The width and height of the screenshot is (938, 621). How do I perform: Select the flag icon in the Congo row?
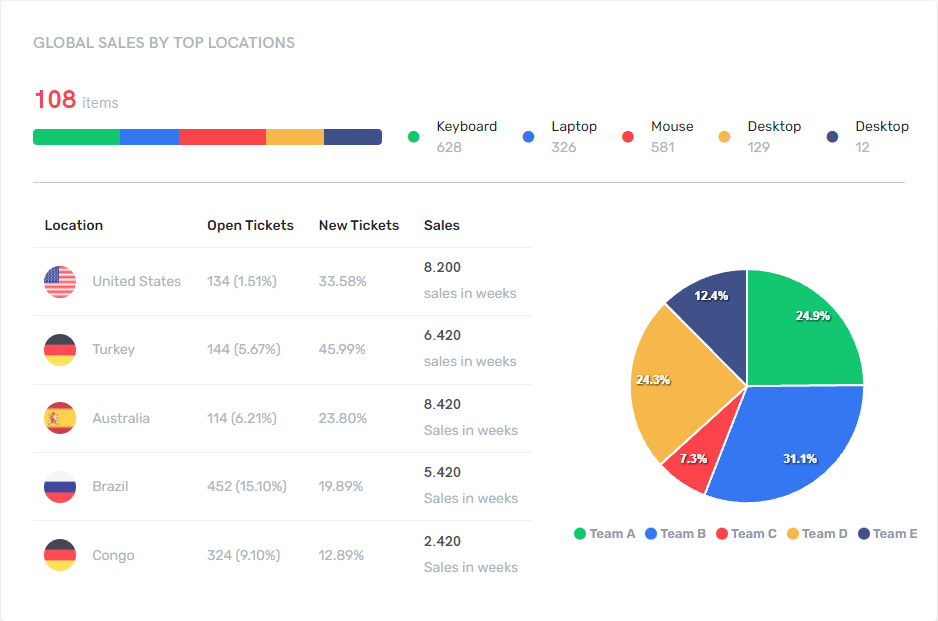[x=60, y=555]
